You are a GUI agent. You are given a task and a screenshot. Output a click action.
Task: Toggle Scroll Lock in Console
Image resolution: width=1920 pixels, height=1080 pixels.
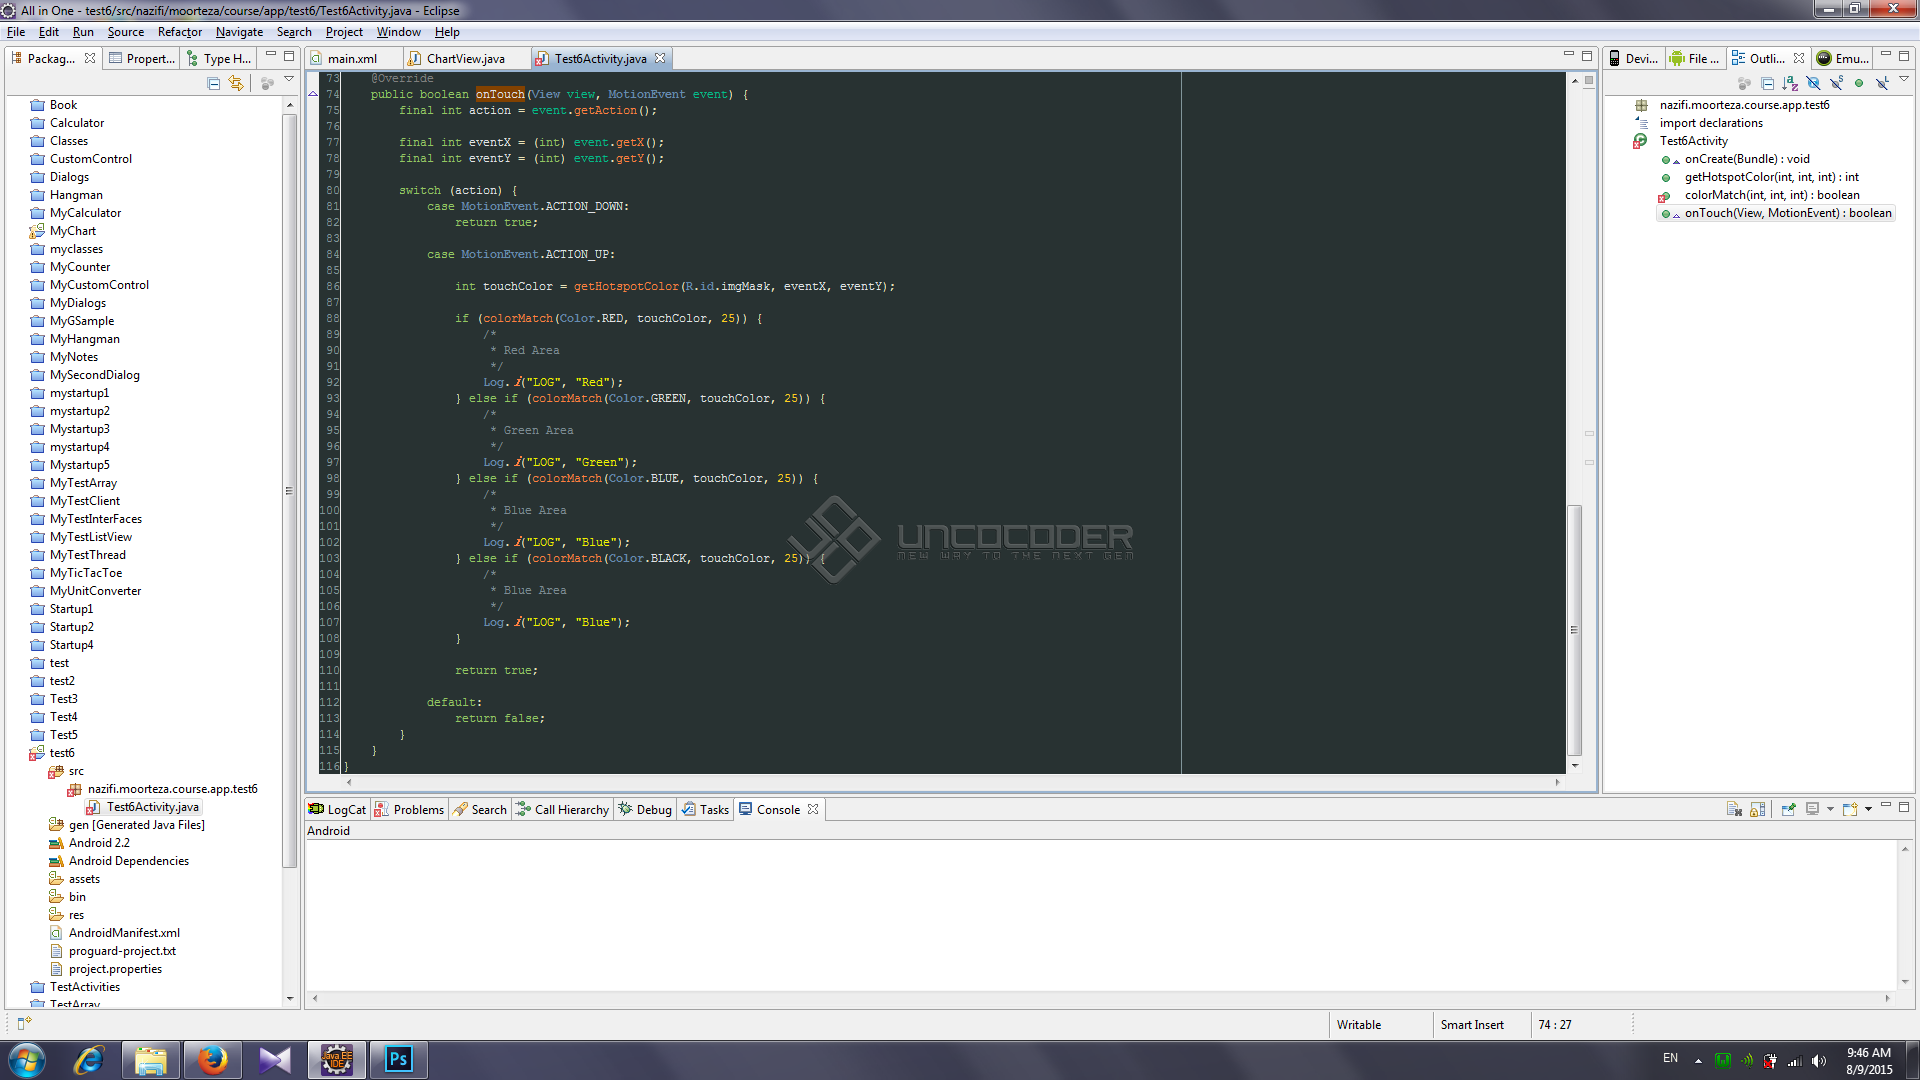1757,809
